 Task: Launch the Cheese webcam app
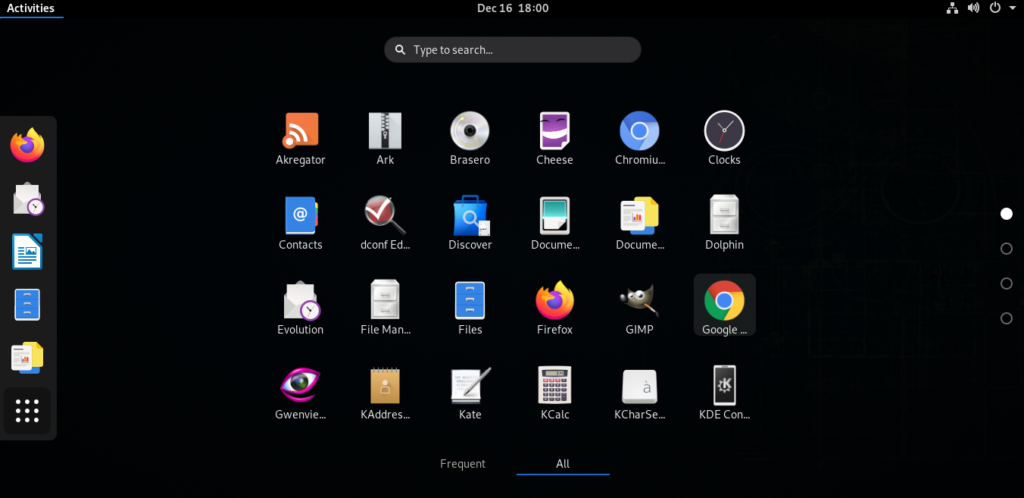554,139
